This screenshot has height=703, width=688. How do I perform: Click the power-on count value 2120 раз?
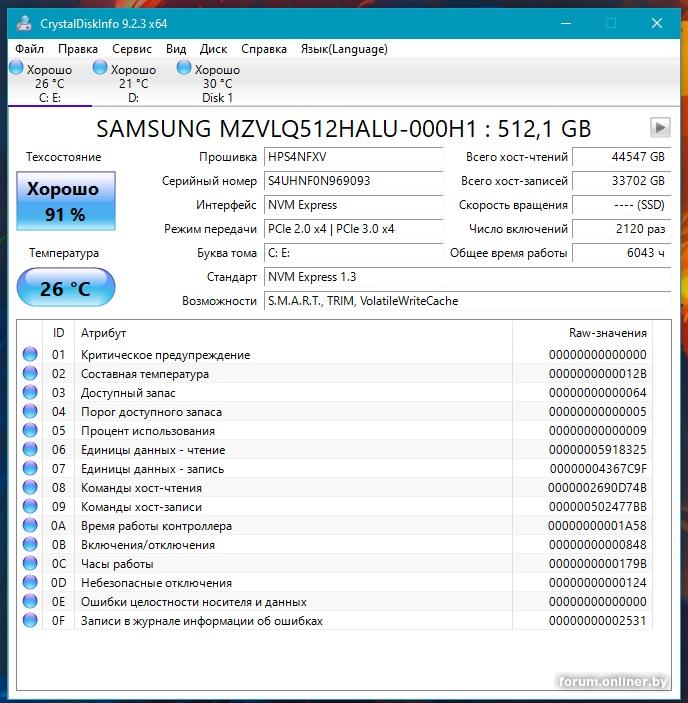pos(622,229)
